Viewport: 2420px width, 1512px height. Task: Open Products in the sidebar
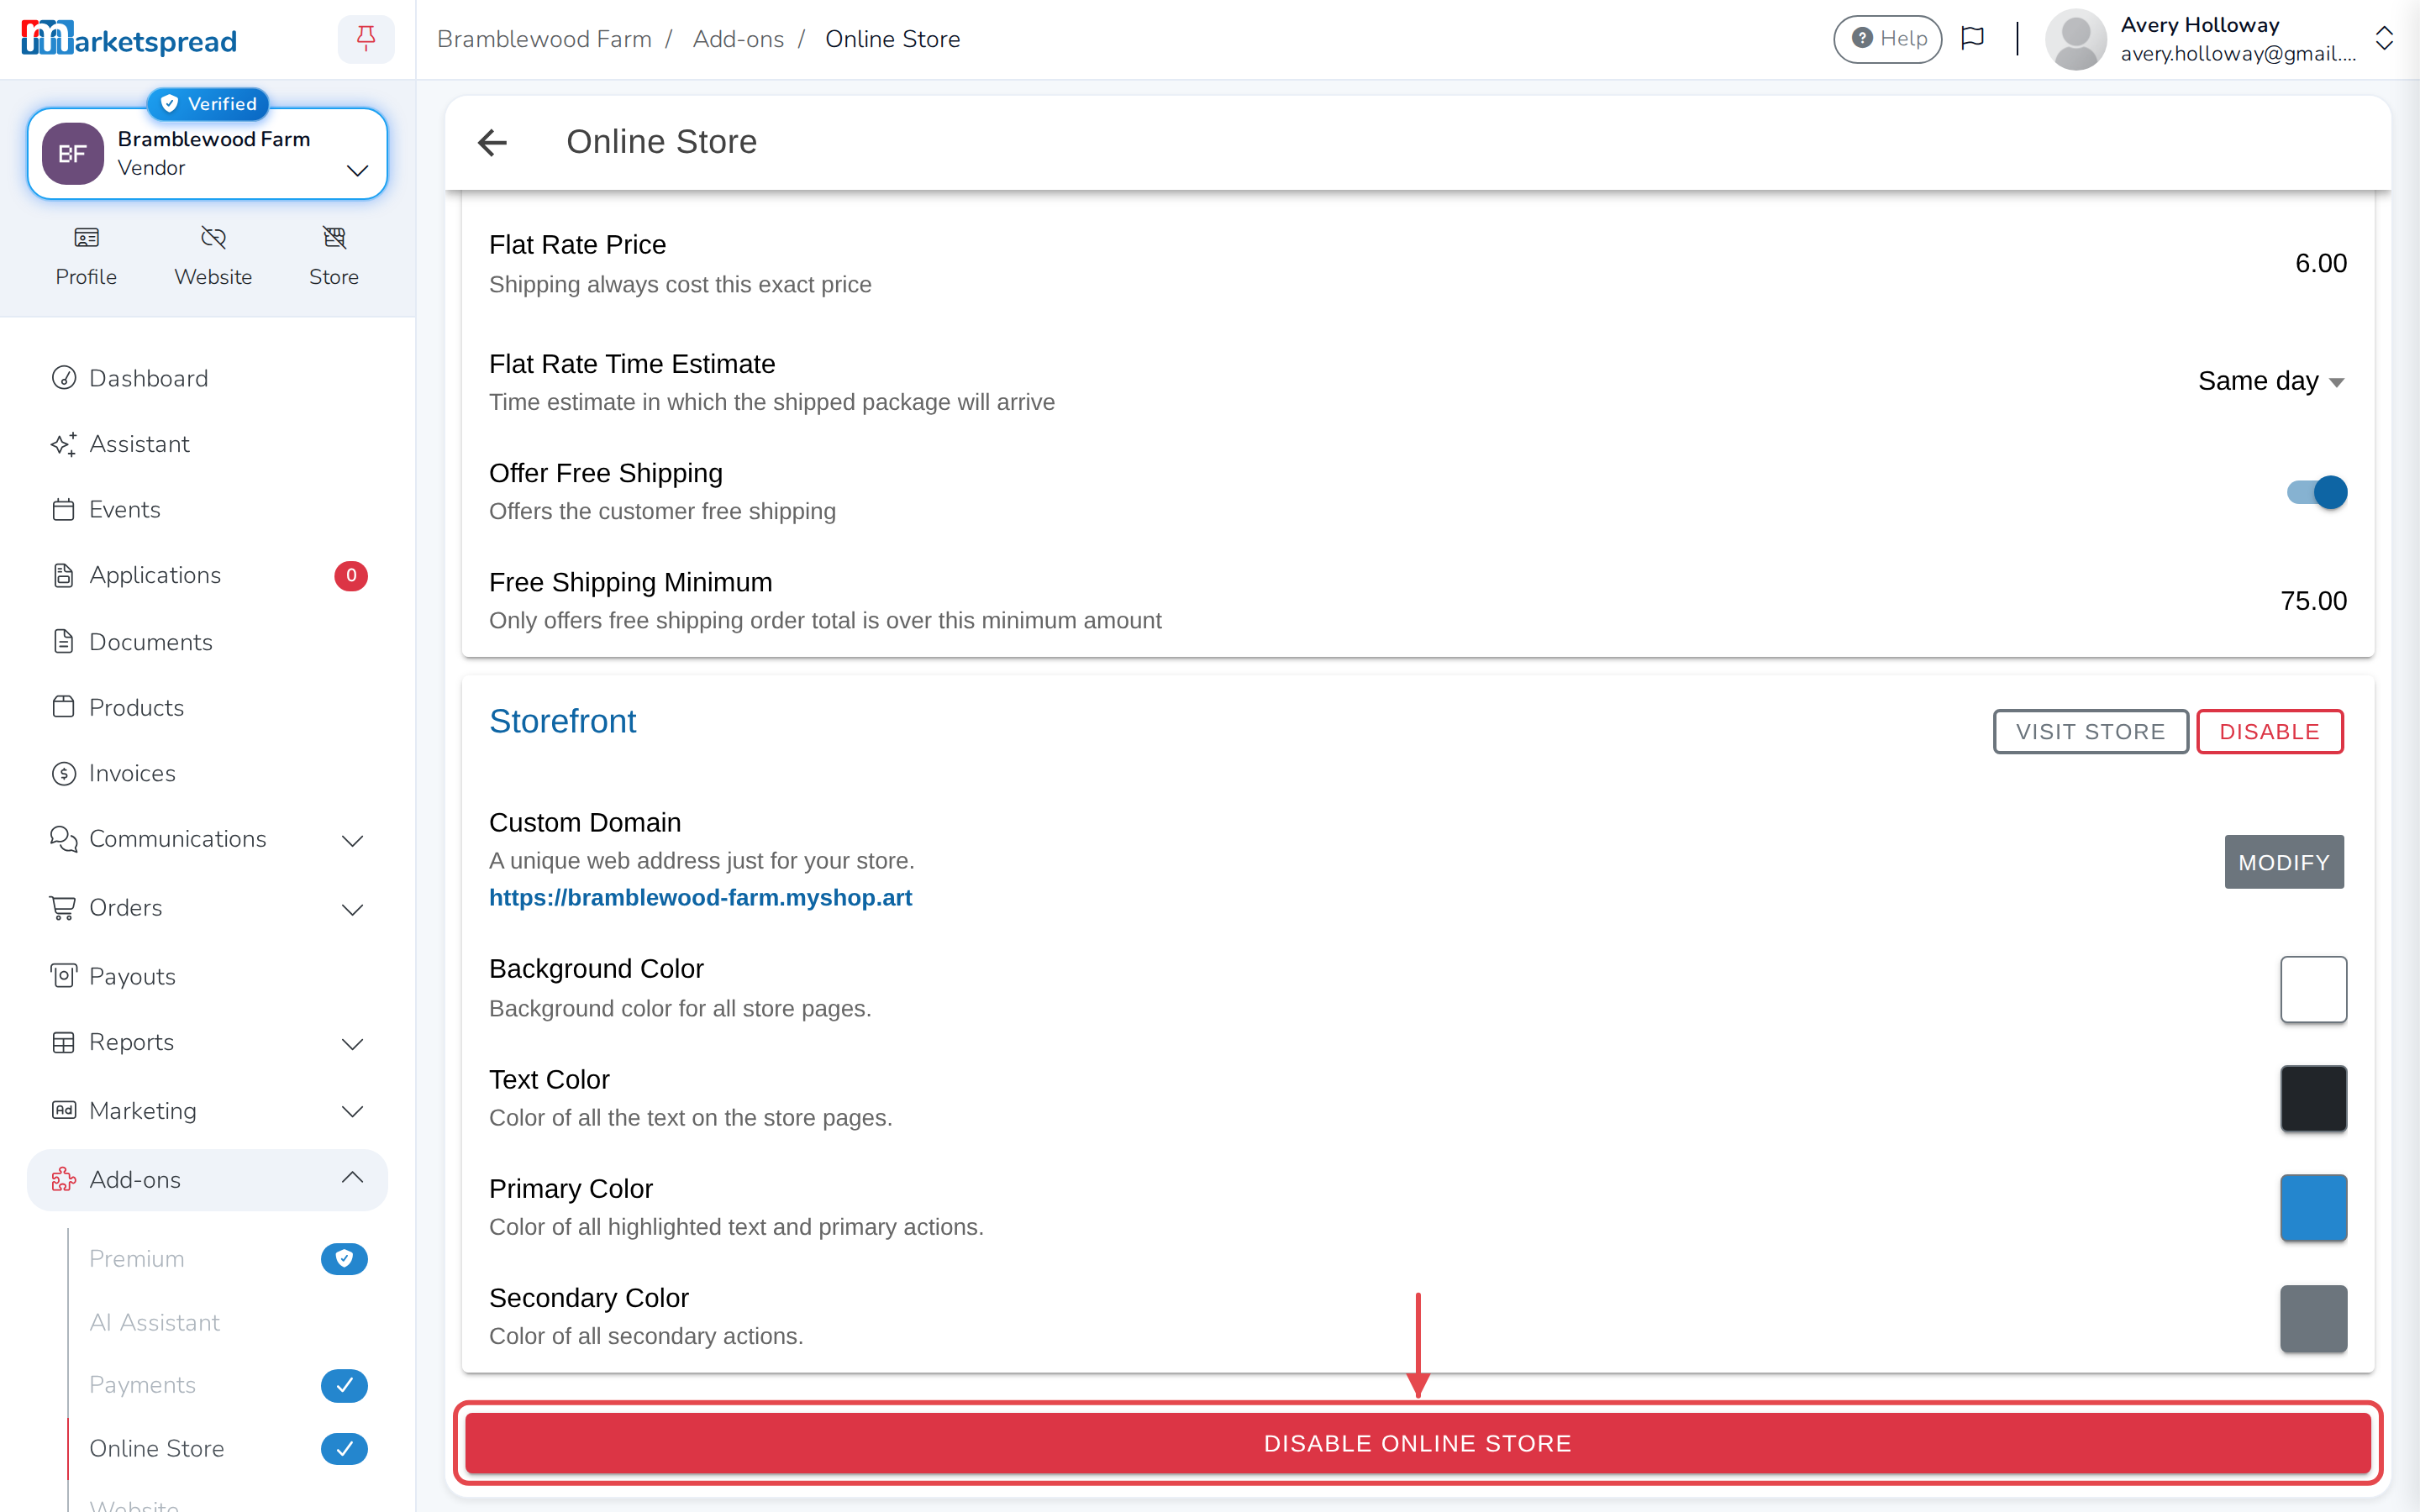click(208, 707)
